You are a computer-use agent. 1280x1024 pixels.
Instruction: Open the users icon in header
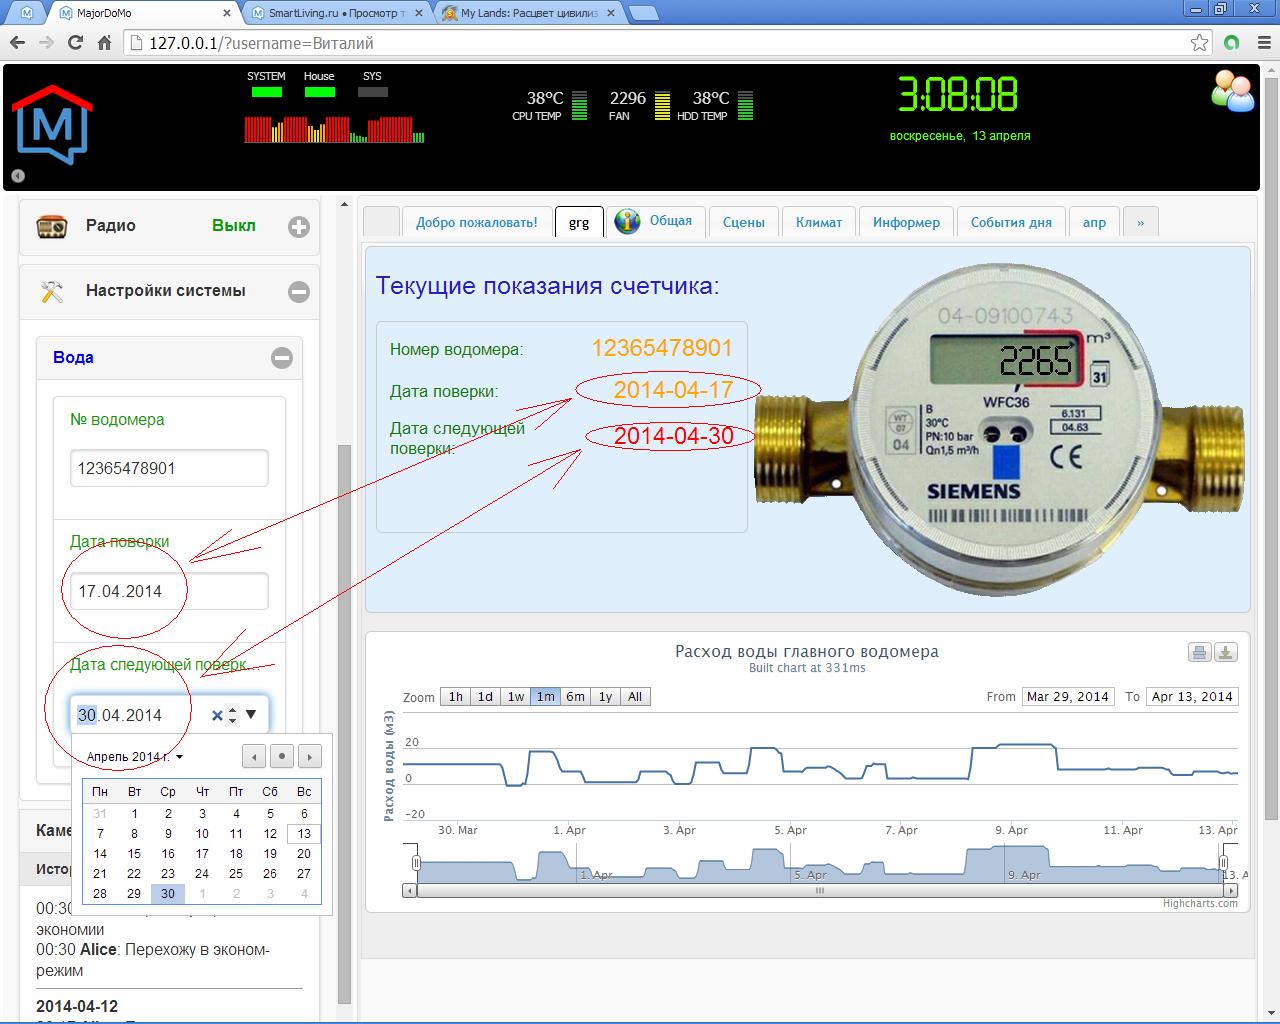tap(1232, 92)
